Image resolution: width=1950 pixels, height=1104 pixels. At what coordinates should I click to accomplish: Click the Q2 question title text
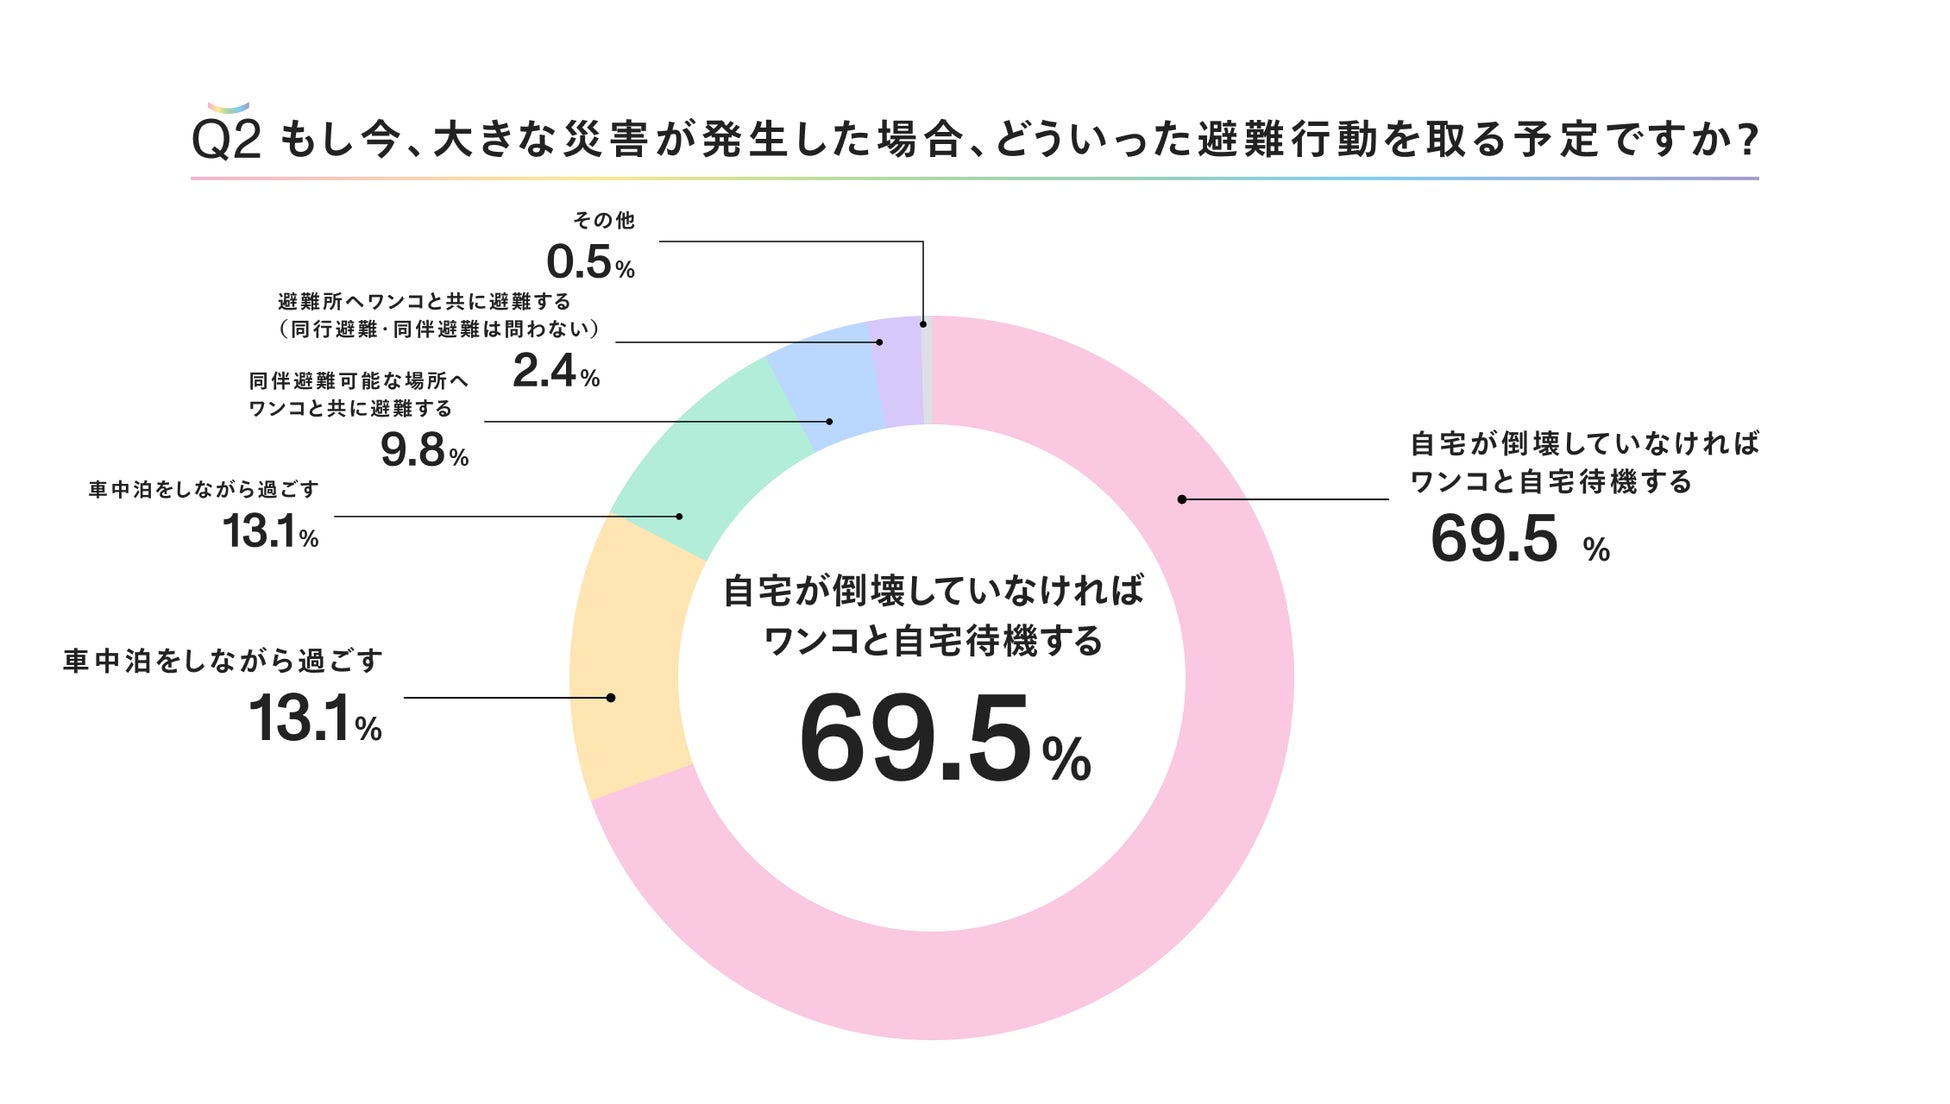tap(974, 140)
